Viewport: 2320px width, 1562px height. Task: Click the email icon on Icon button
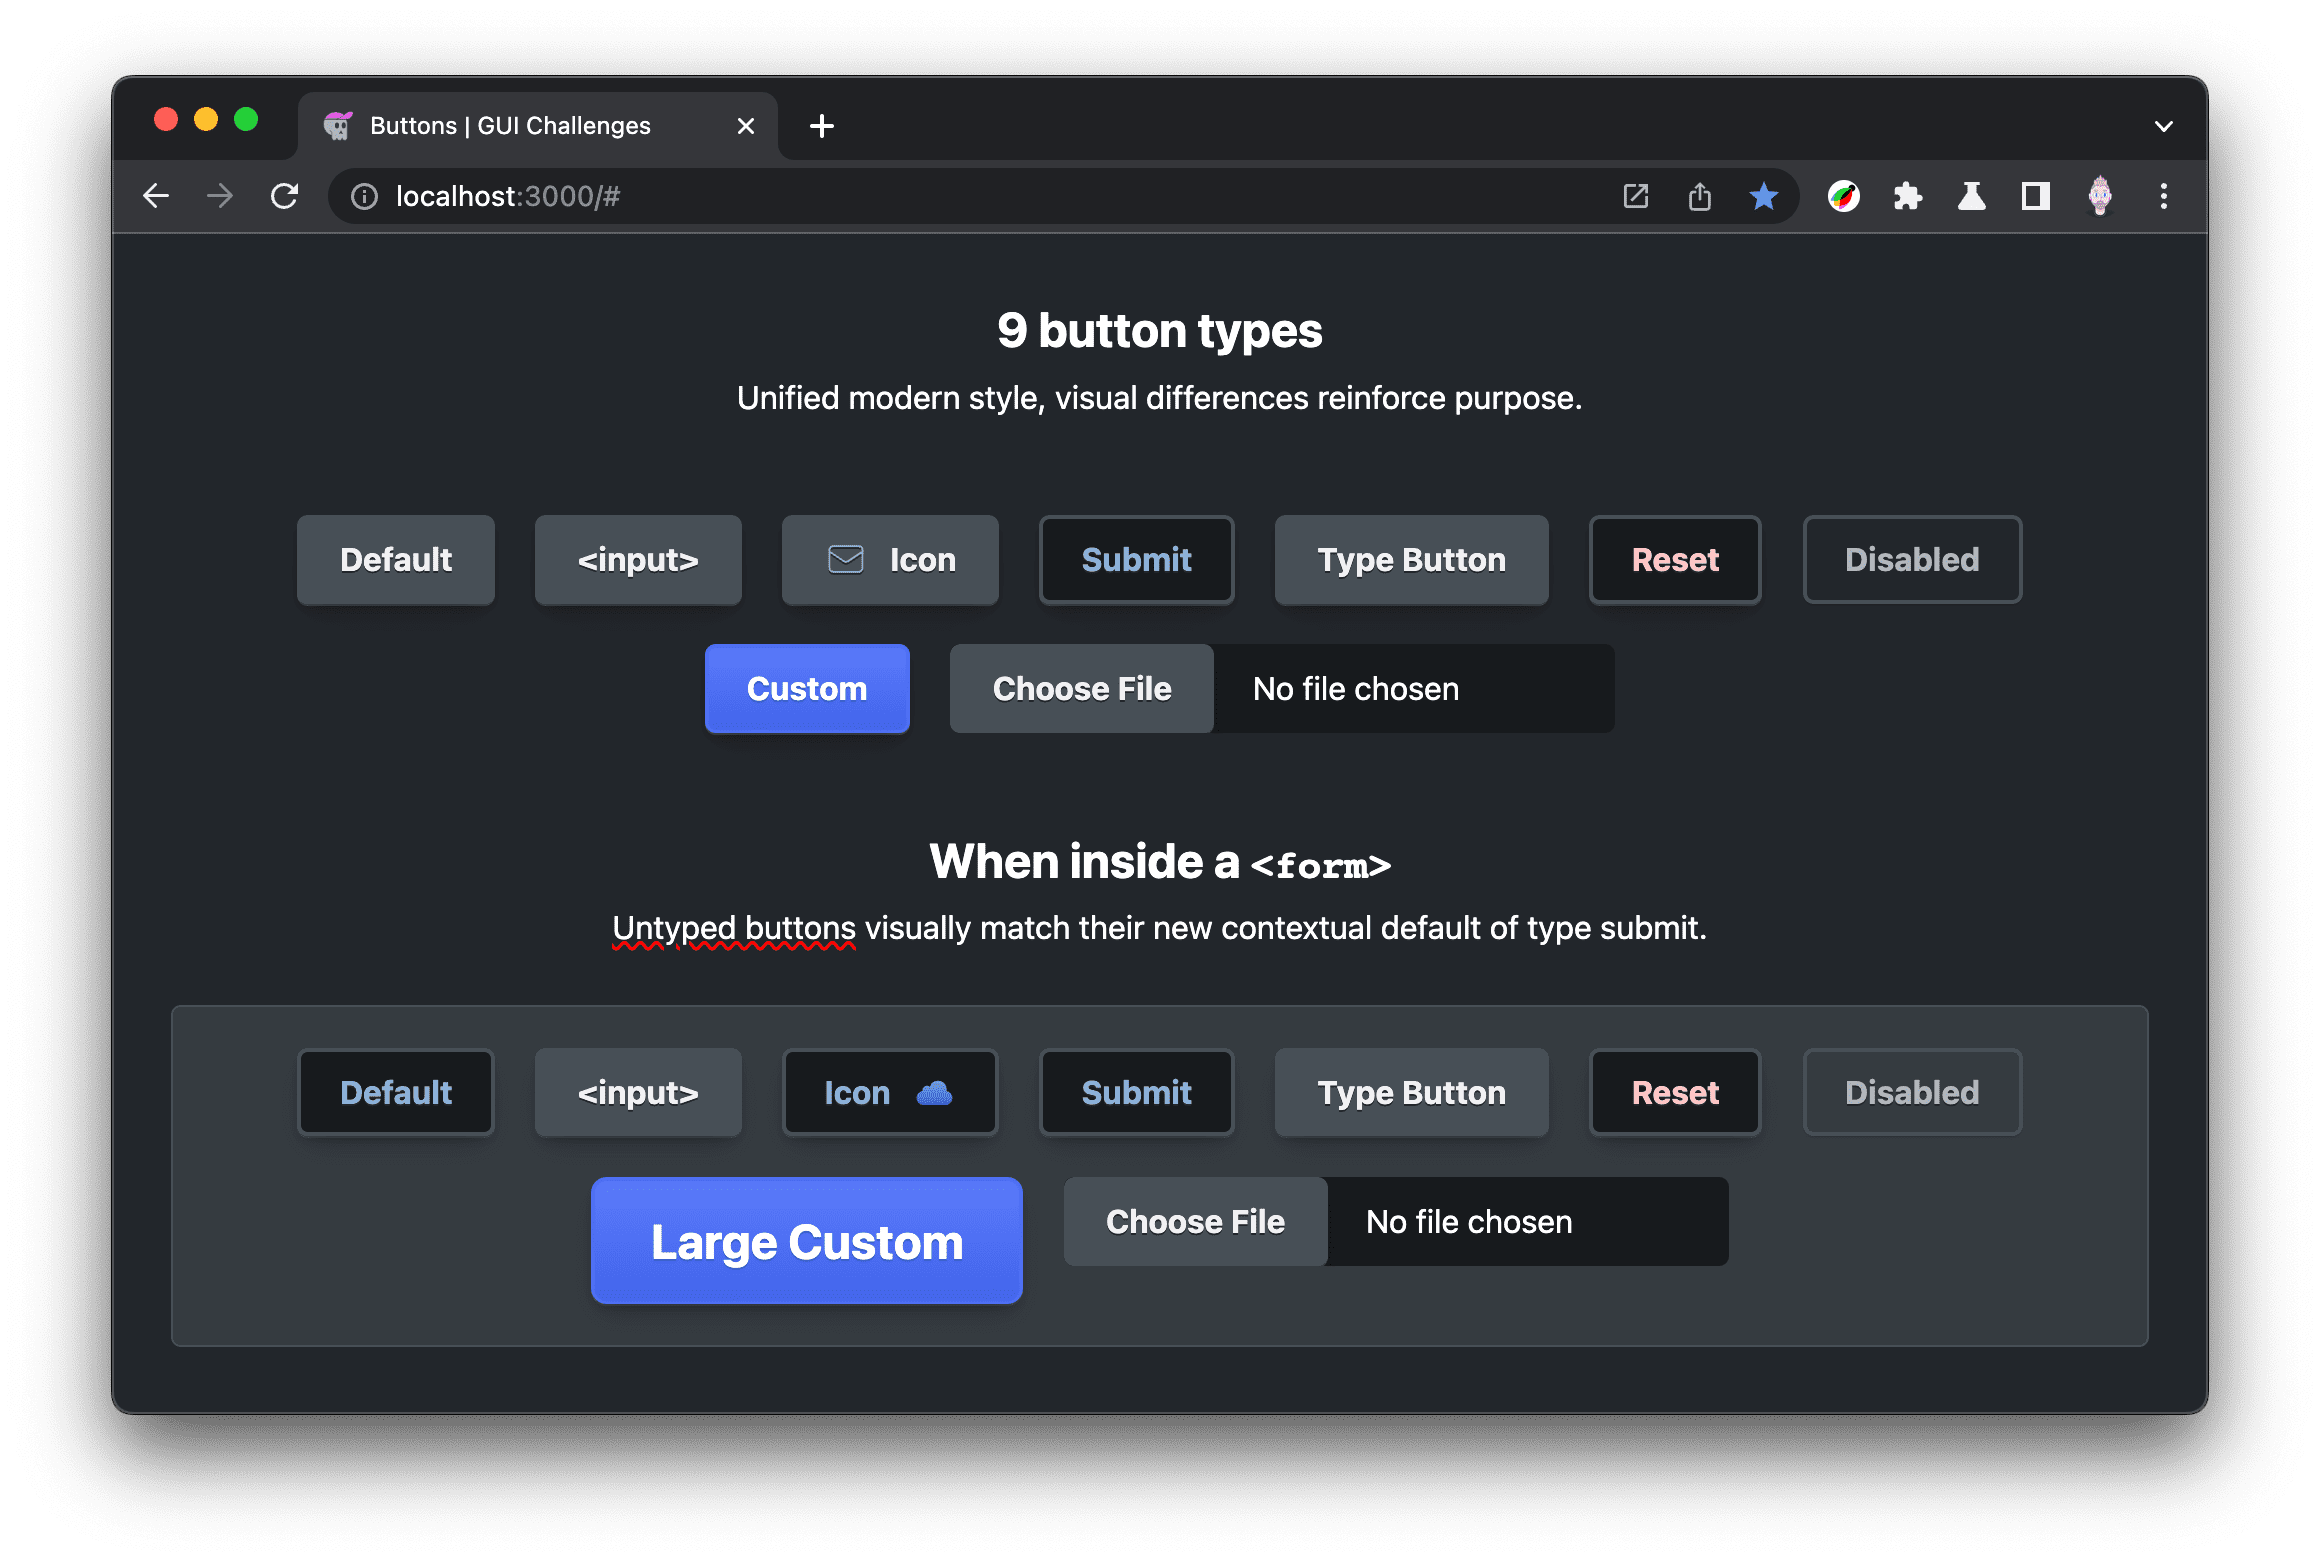845,558
